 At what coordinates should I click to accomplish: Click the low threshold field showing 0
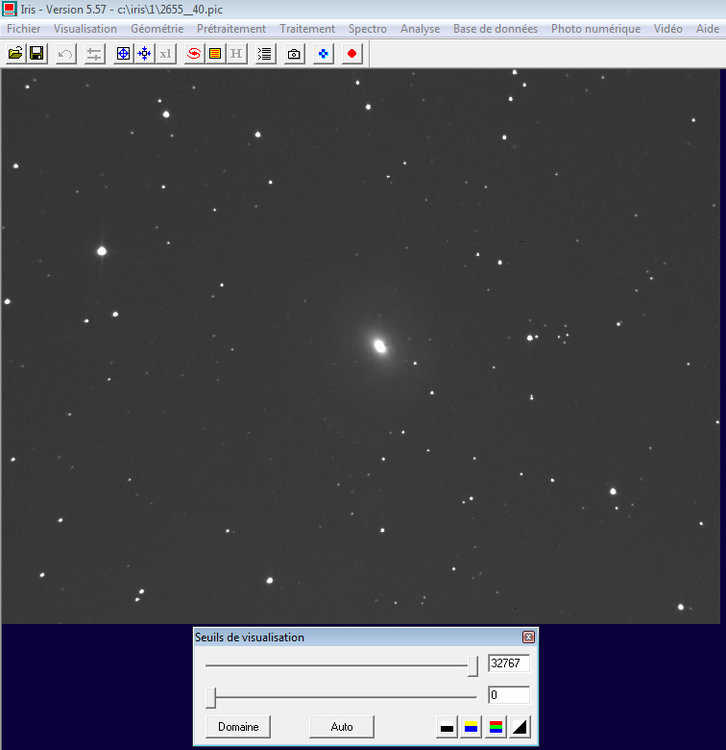click(x=508, y=695)
